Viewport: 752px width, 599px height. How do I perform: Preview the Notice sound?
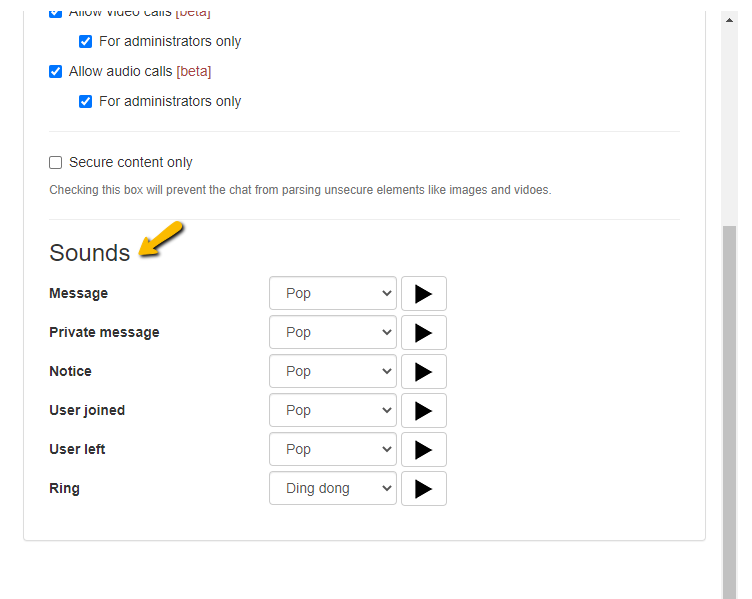[423, 372]
